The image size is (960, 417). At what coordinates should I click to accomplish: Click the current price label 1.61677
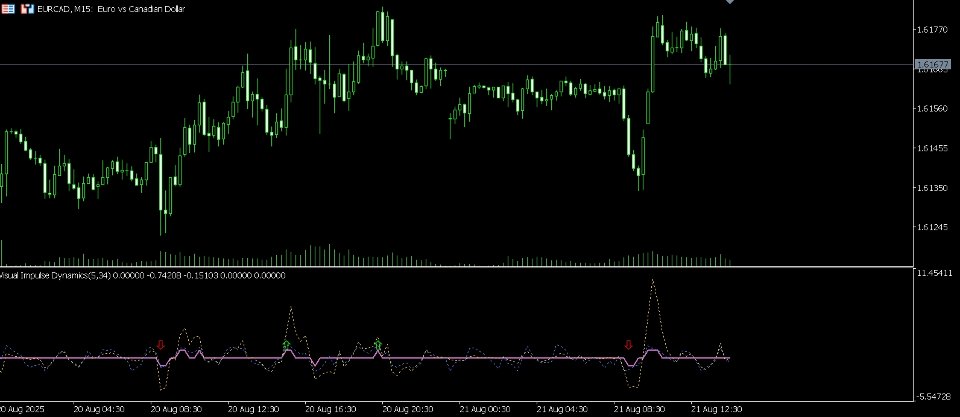tap(932, 64)
